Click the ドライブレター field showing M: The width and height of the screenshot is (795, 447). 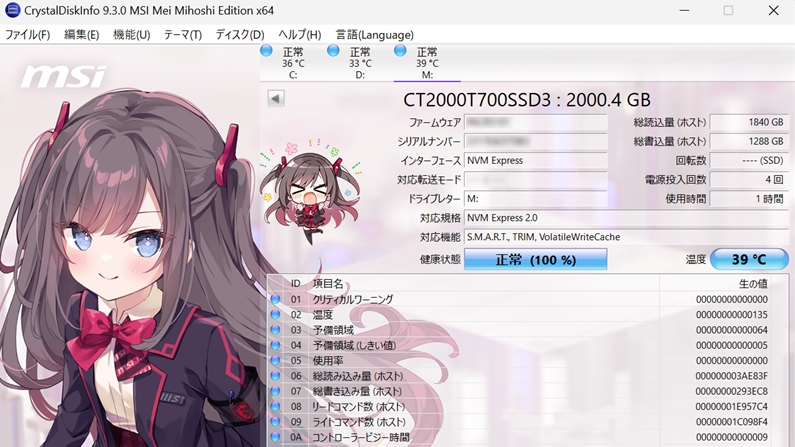(535, 199)
